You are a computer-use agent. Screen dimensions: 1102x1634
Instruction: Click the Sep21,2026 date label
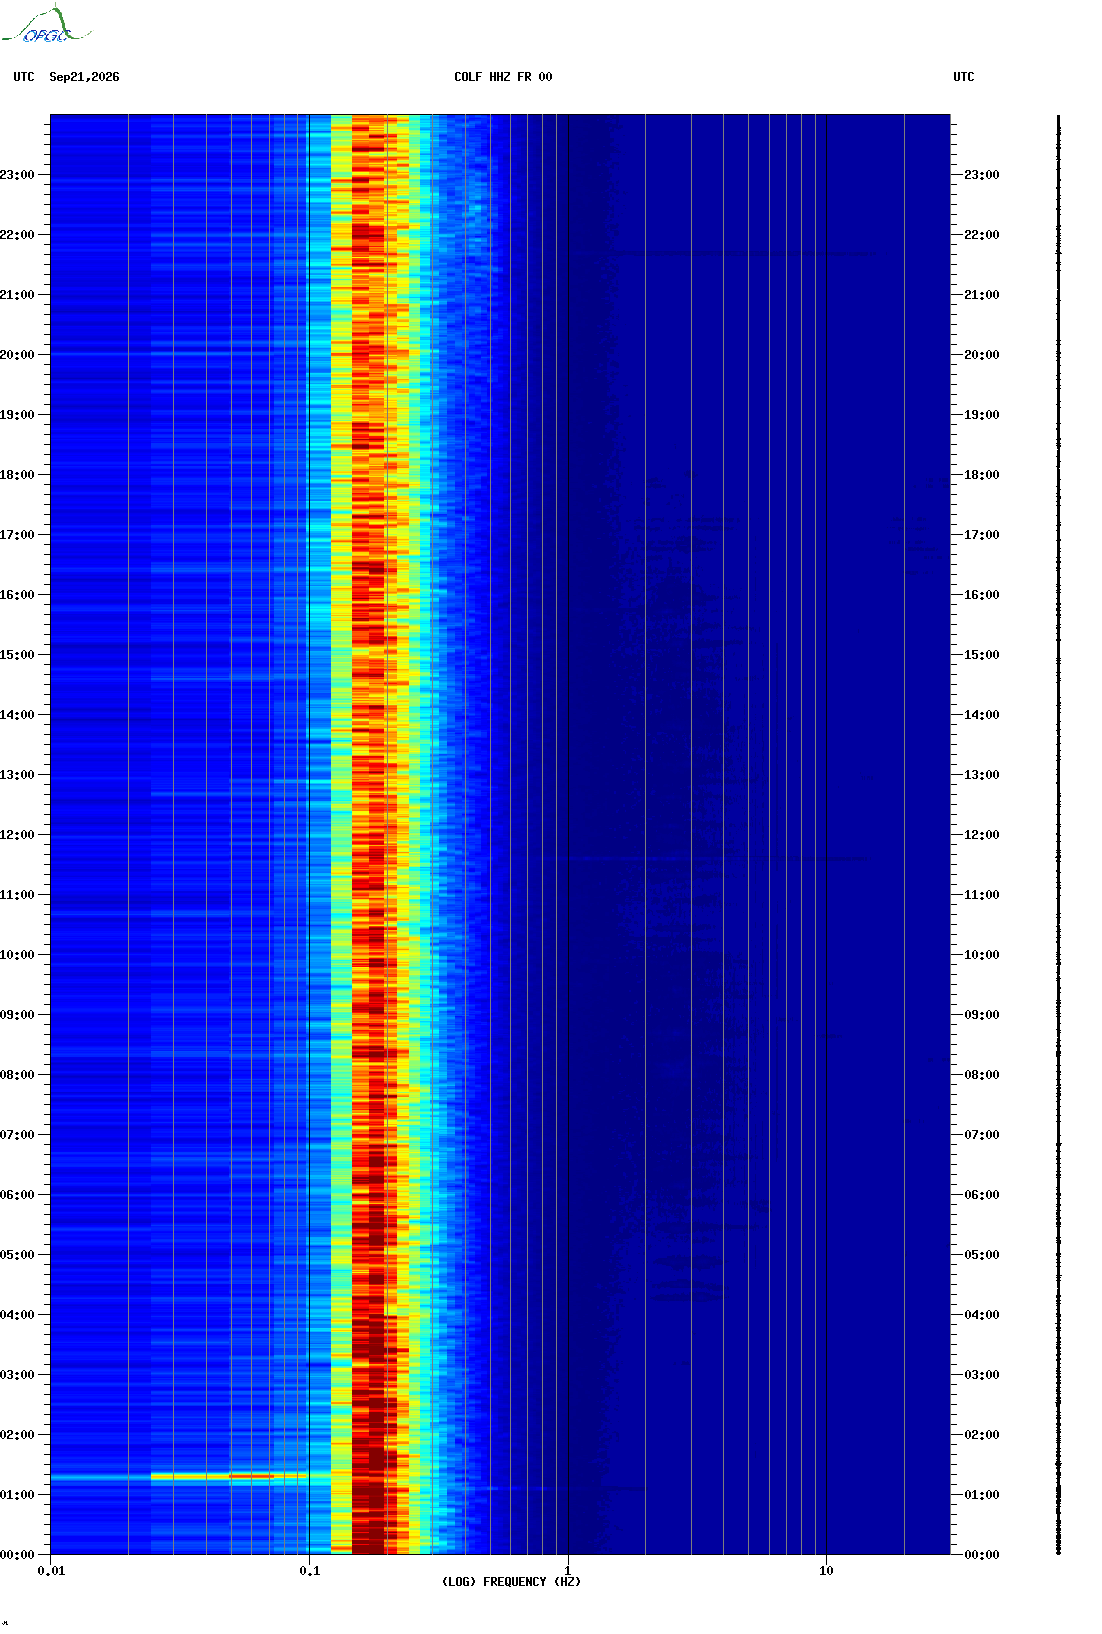pos(84,77)
